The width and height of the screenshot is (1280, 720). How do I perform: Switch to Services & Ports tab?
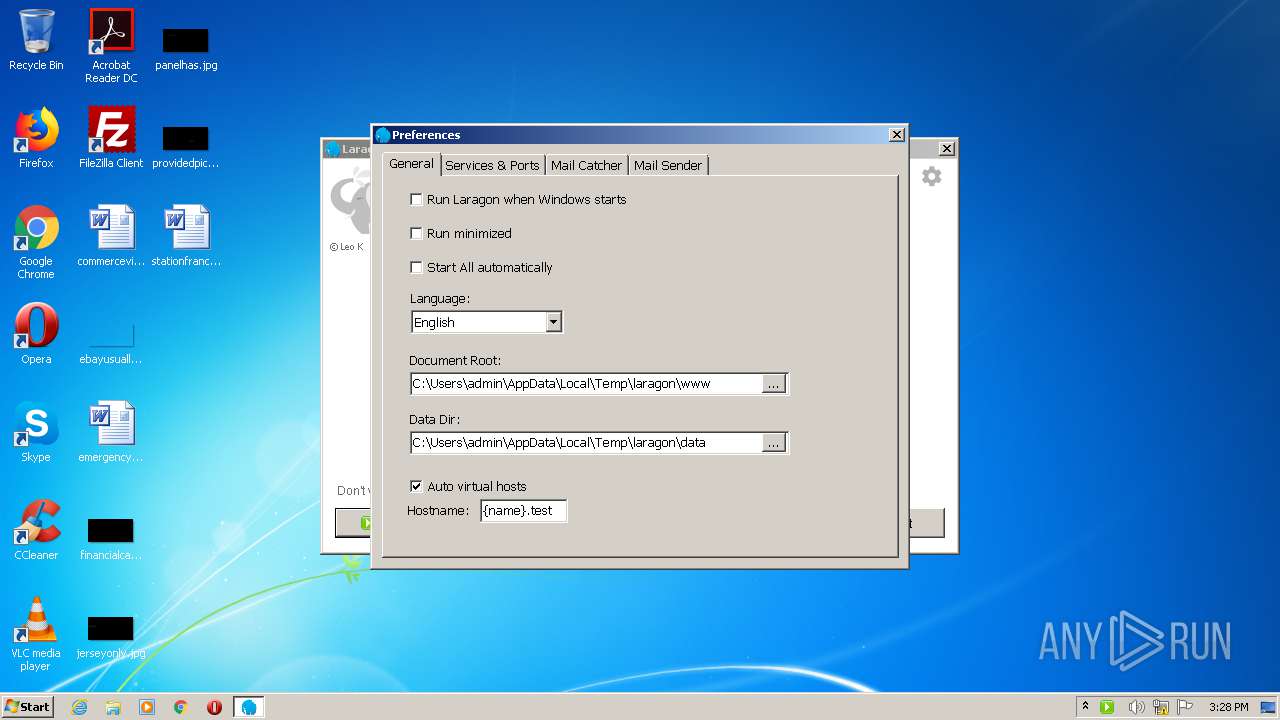(x=492, y=165)
